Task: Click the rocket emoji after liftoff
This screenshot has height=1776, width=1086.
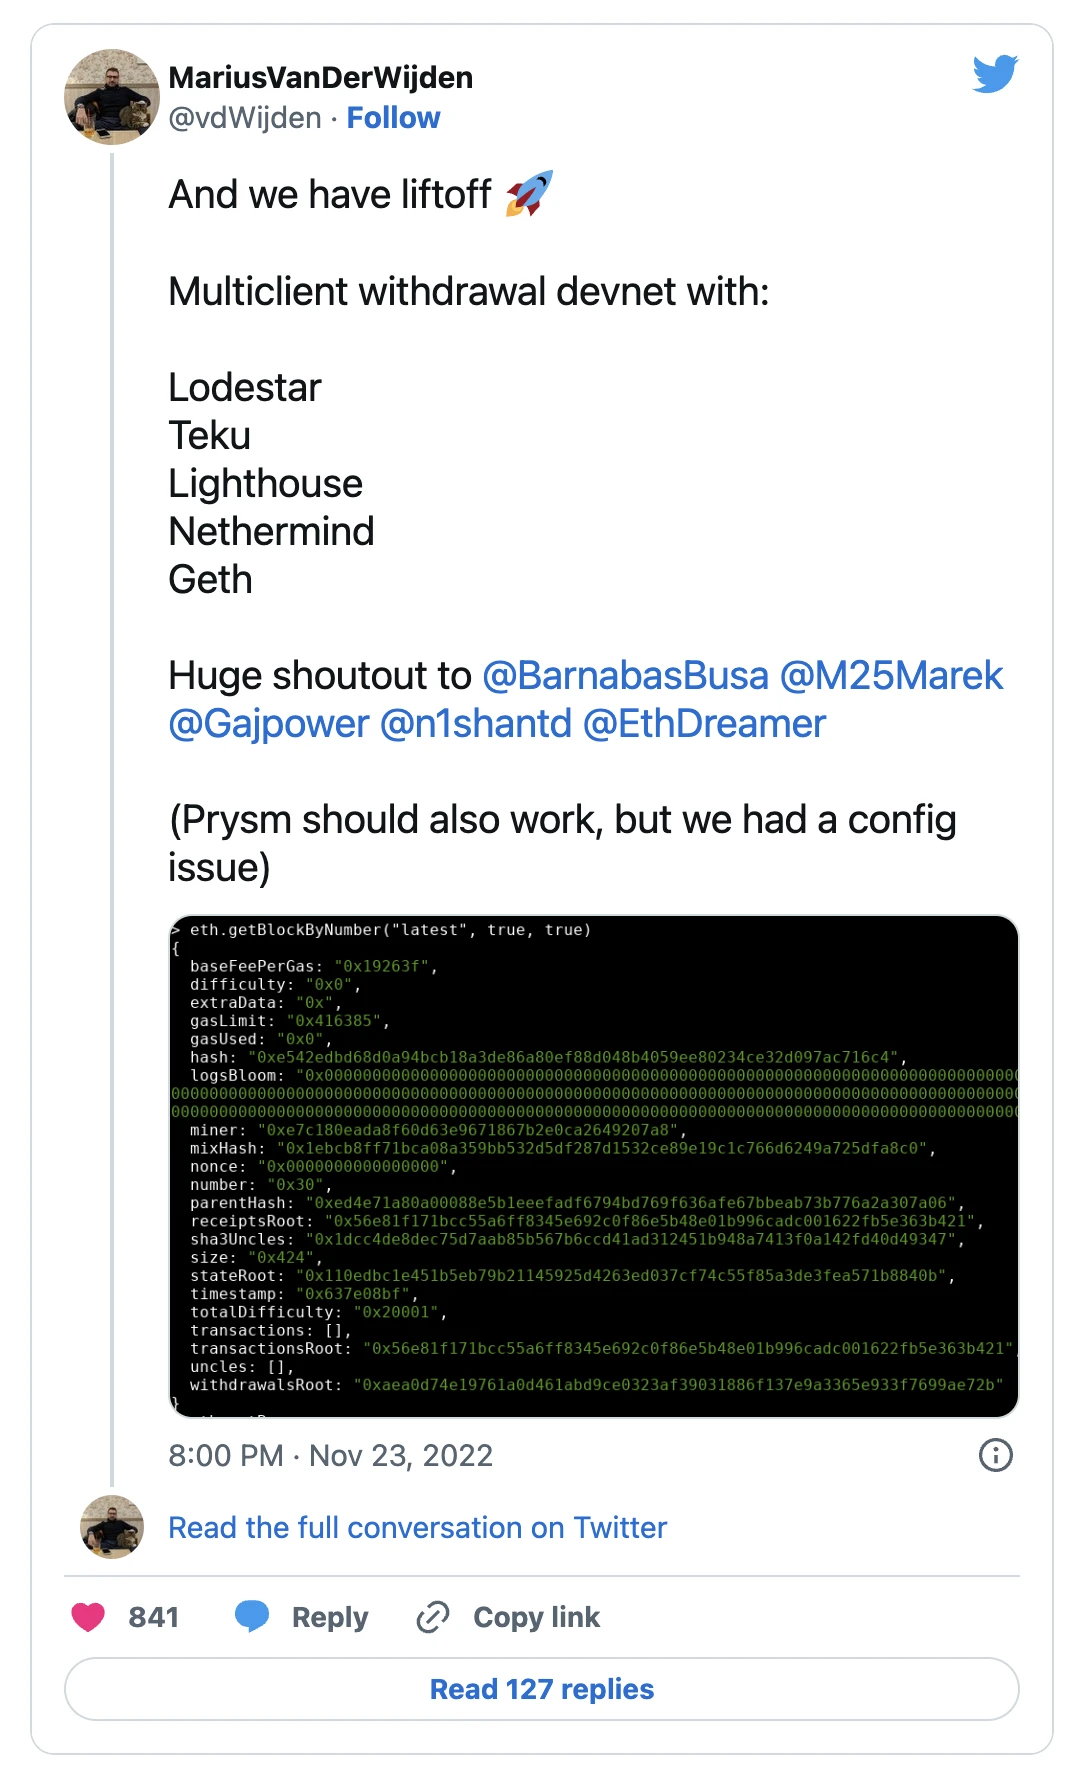Action: click(529, 194)
